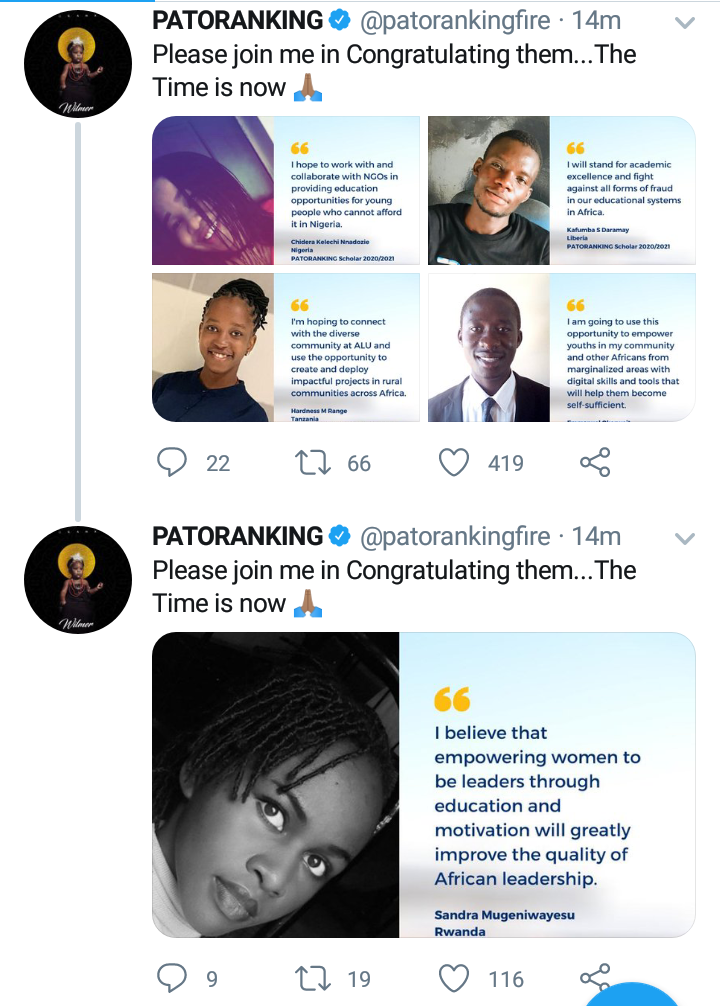
Task: Click the reply icon showing 9
Action: click(172, 979)
